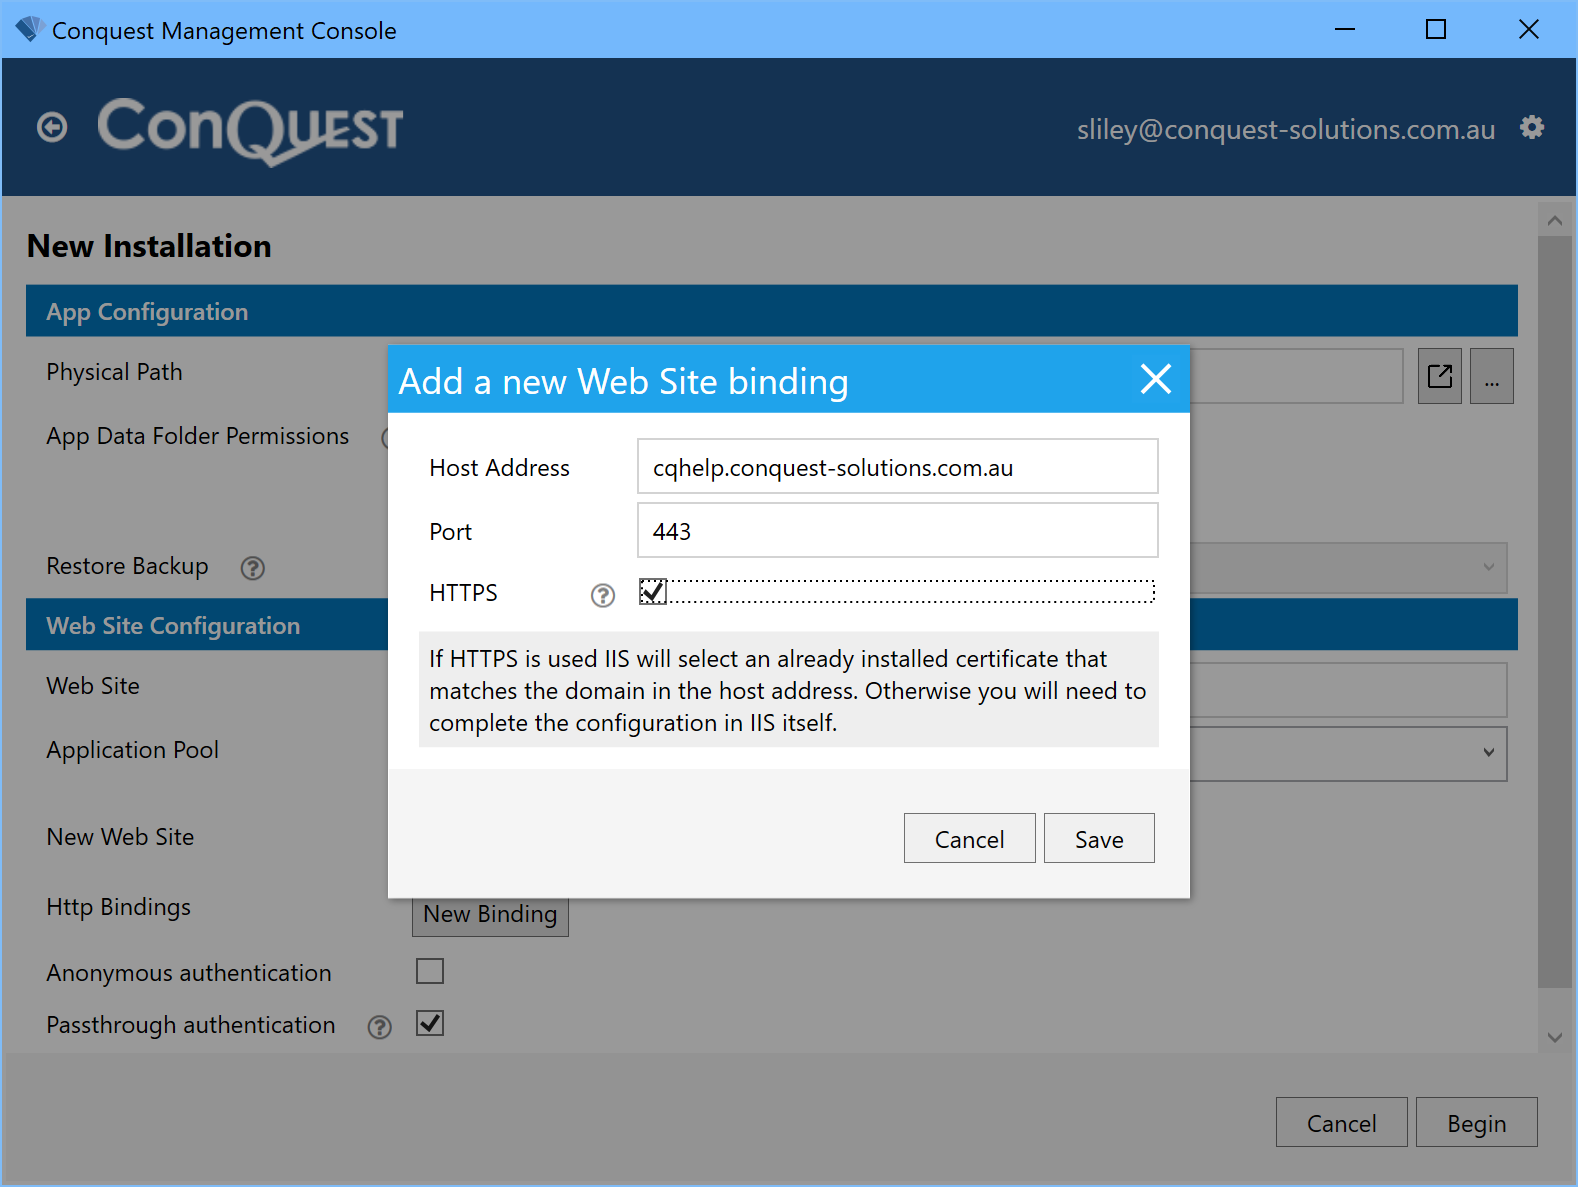Click the "Http Bindings" label
The height and width of the screenshot is (1187, 1578).
coord(118,907)
